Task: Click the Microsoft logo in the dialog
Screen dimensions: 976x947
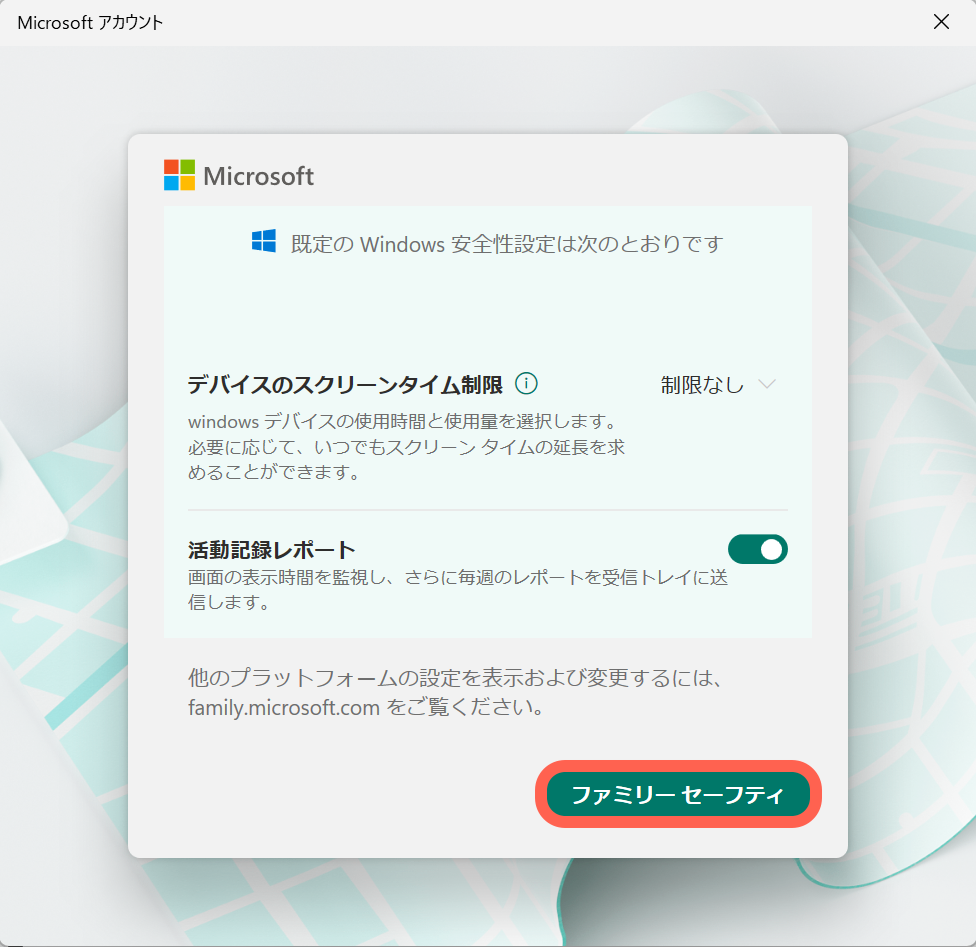Action: tap(238, 175)
